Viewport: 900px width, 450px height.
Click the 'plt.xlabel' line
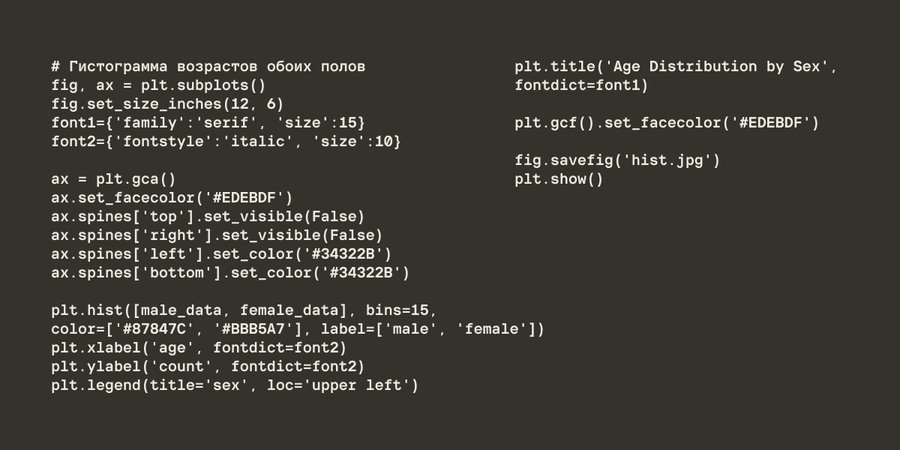pos(199,348)
